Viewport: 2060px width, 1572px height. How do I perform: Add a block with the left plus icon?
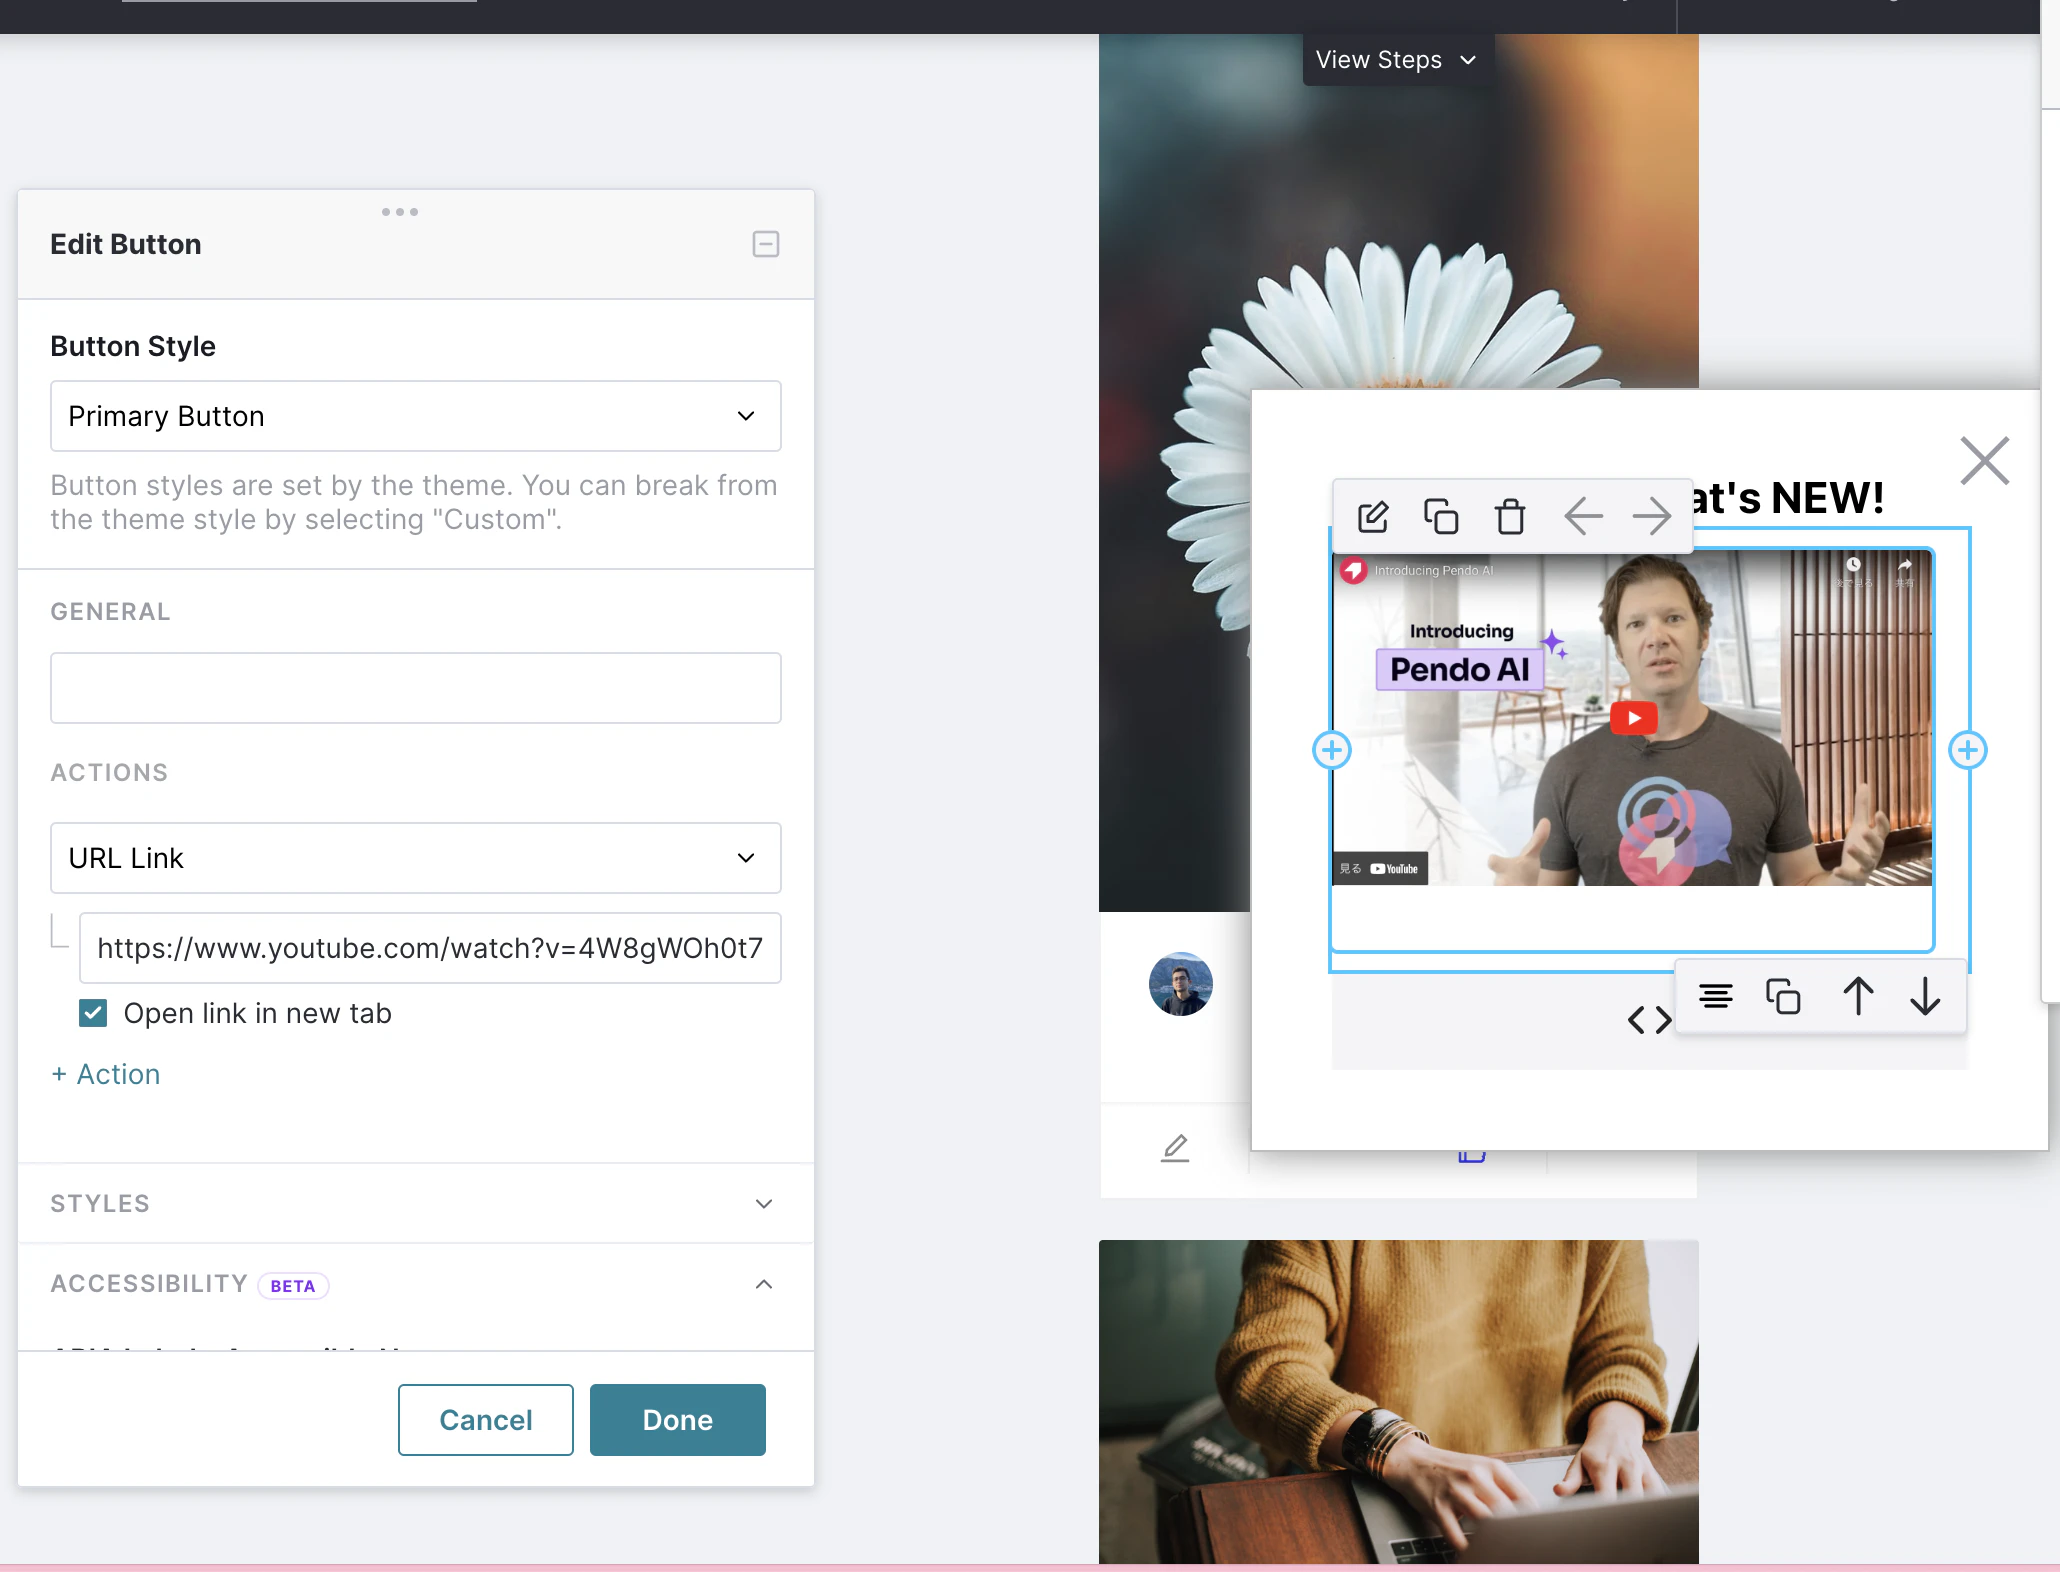click(1332, 750)
